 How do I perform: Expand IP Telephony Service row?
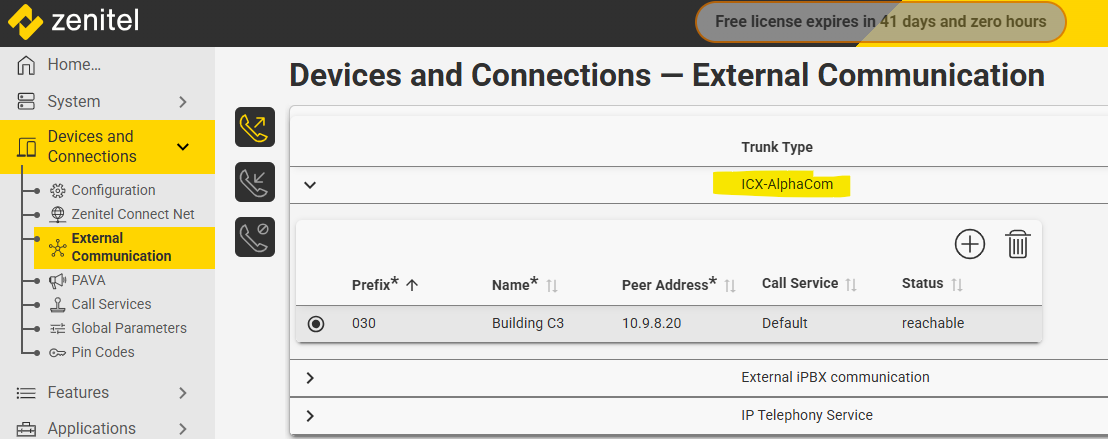click(310, 416)
